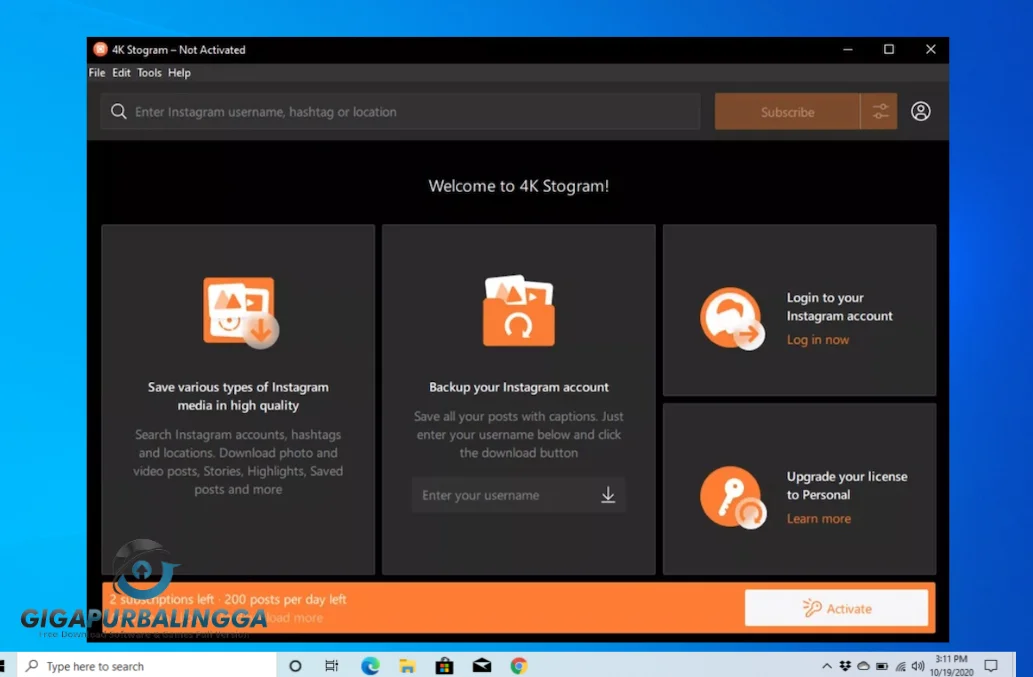Click the Log in now link
This screenshot has width=1033, height=677.
coord(818,340)
